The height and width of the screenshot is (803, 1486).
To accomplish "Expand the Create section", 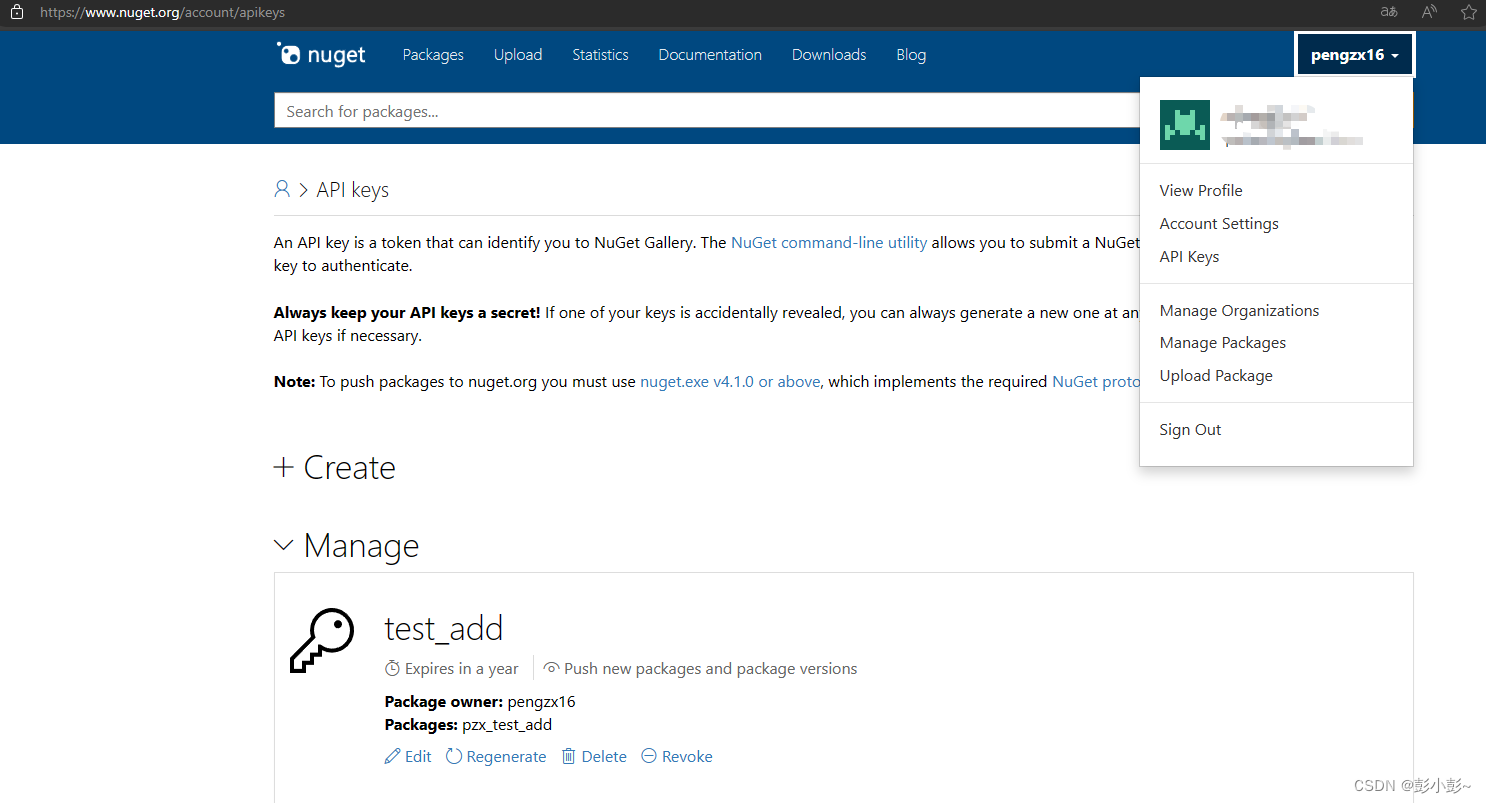I will click(335, 467).
